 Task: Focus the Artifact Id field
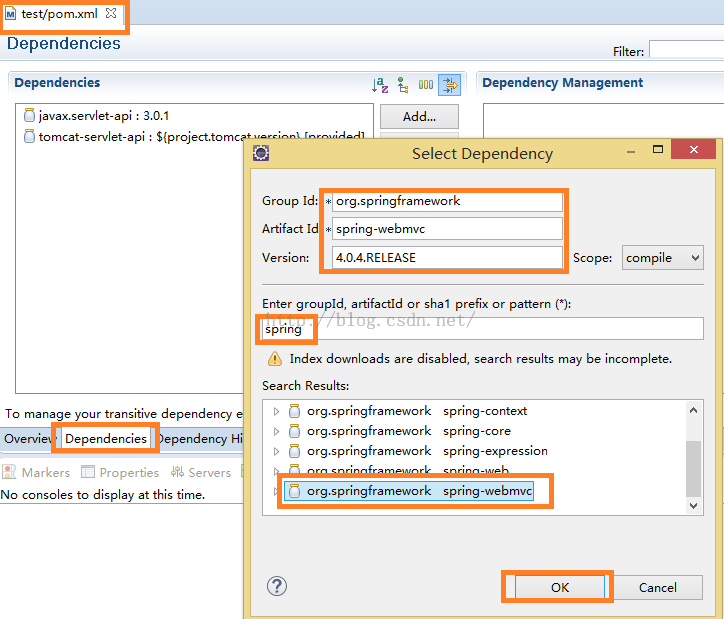tap(447, 229)
